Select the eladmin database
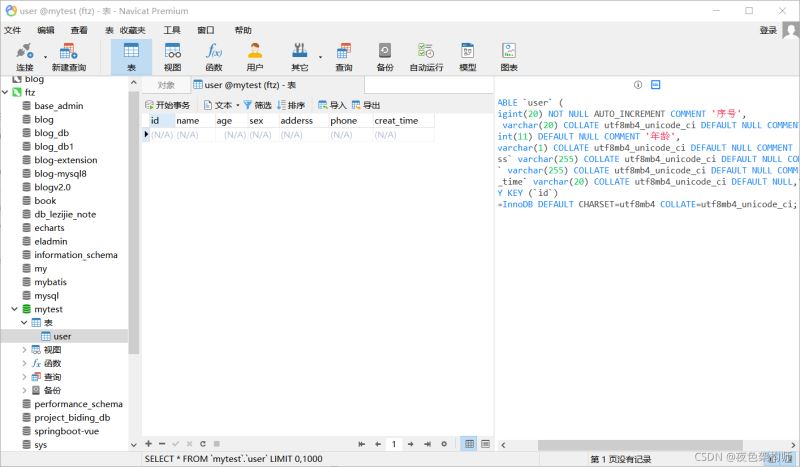 coord(51,241)
